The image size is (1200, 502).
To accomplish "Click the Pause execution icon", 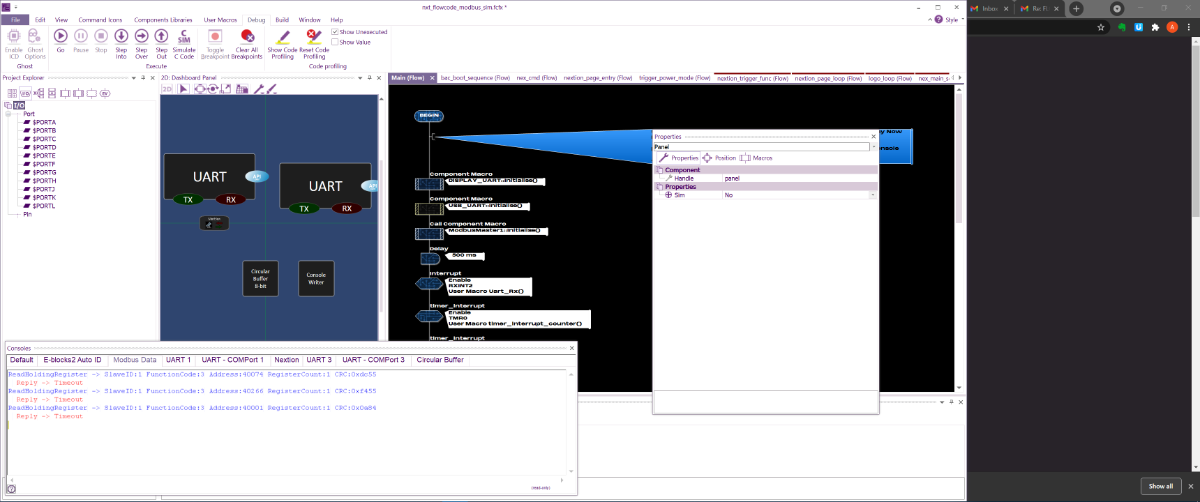I will [81, 40].
